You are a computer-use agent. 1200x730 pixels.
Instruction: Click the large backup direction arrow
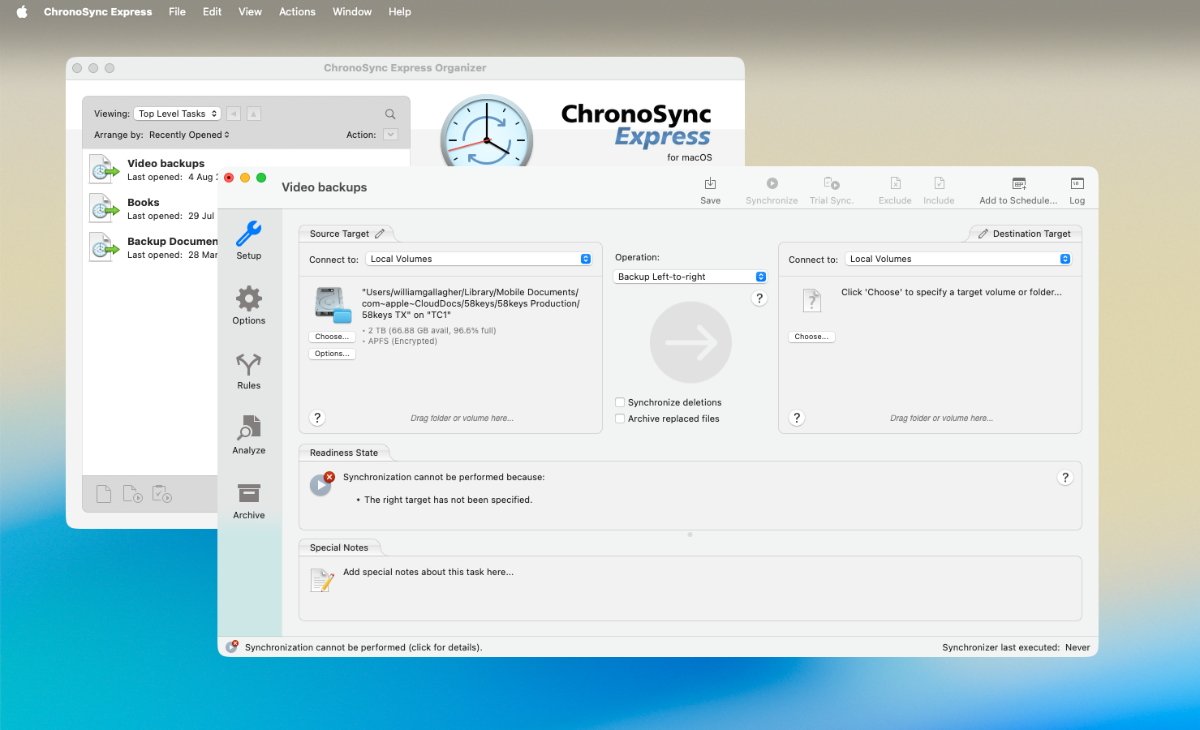point(690,343)
